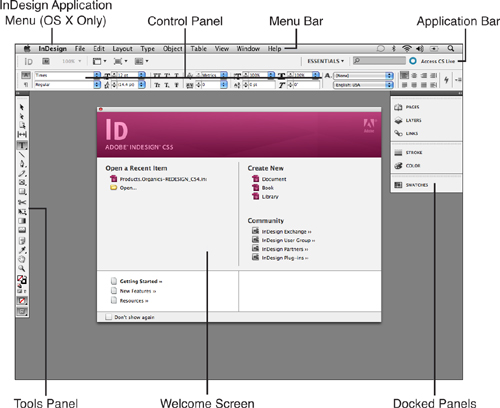Image resolution: width=500 pixels, height=408 pixels.
Task: Open the Pages panel
Action: click(x=407, y=107)
